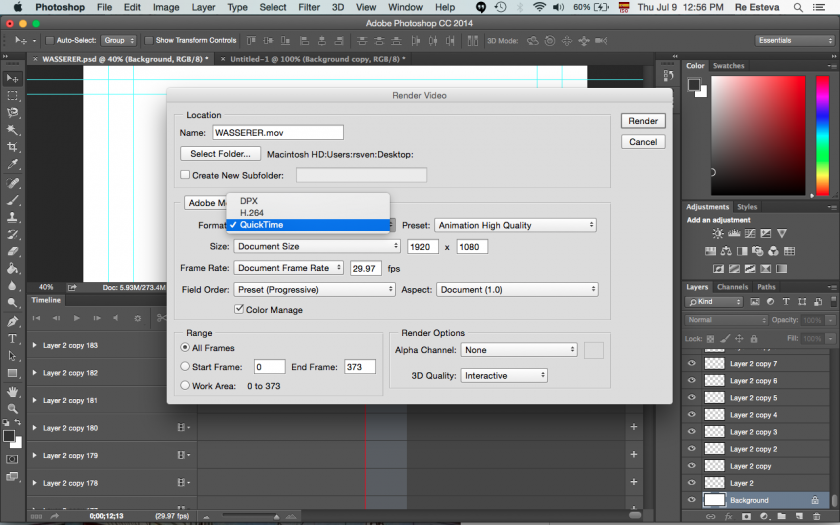Add a Levels adjustment
The height and width of the screenshot is (525, 840).
point(734,234)
